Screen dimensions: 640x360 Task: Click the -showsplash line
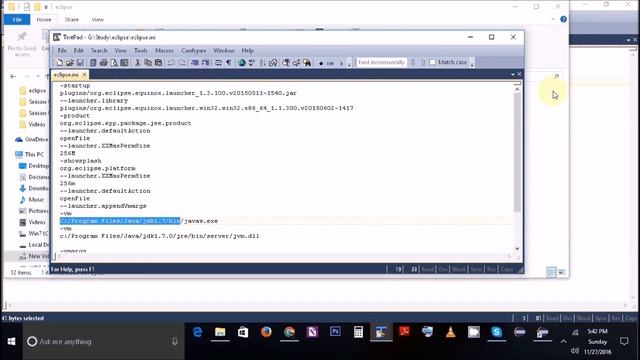click(x=80, y=161)
